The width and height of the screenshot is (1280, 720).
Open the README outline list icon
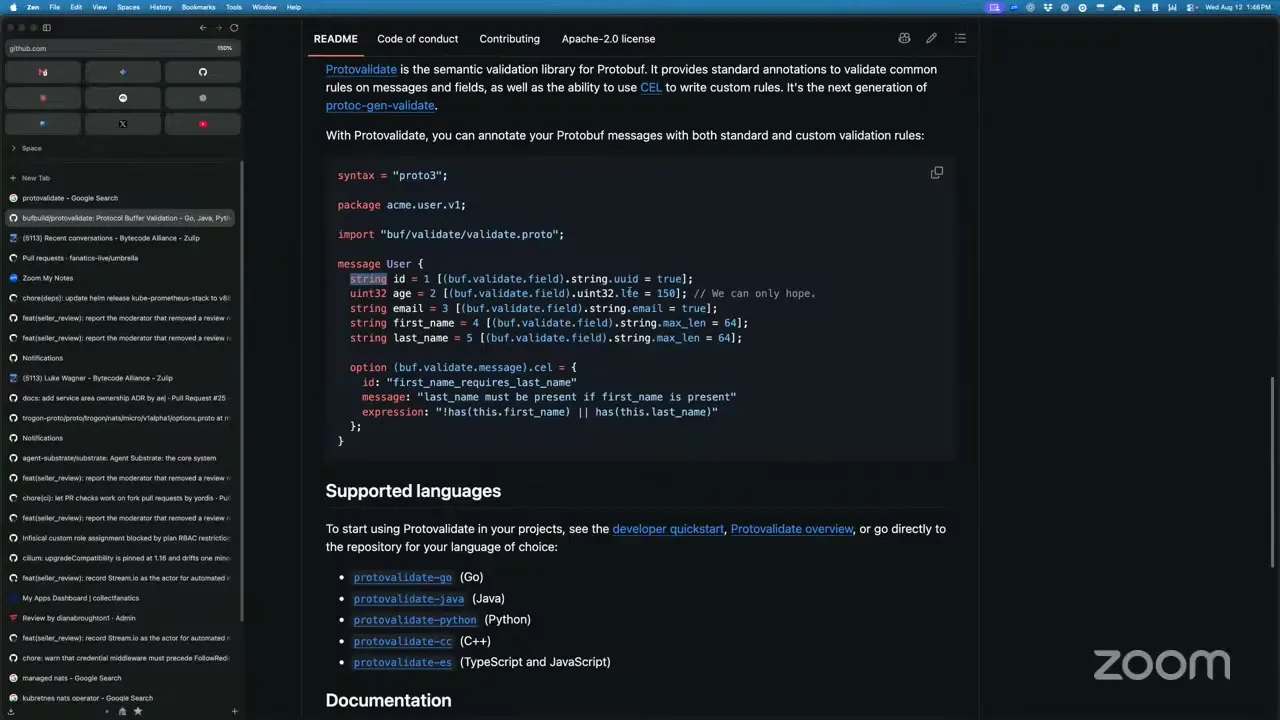pos(960,38)
